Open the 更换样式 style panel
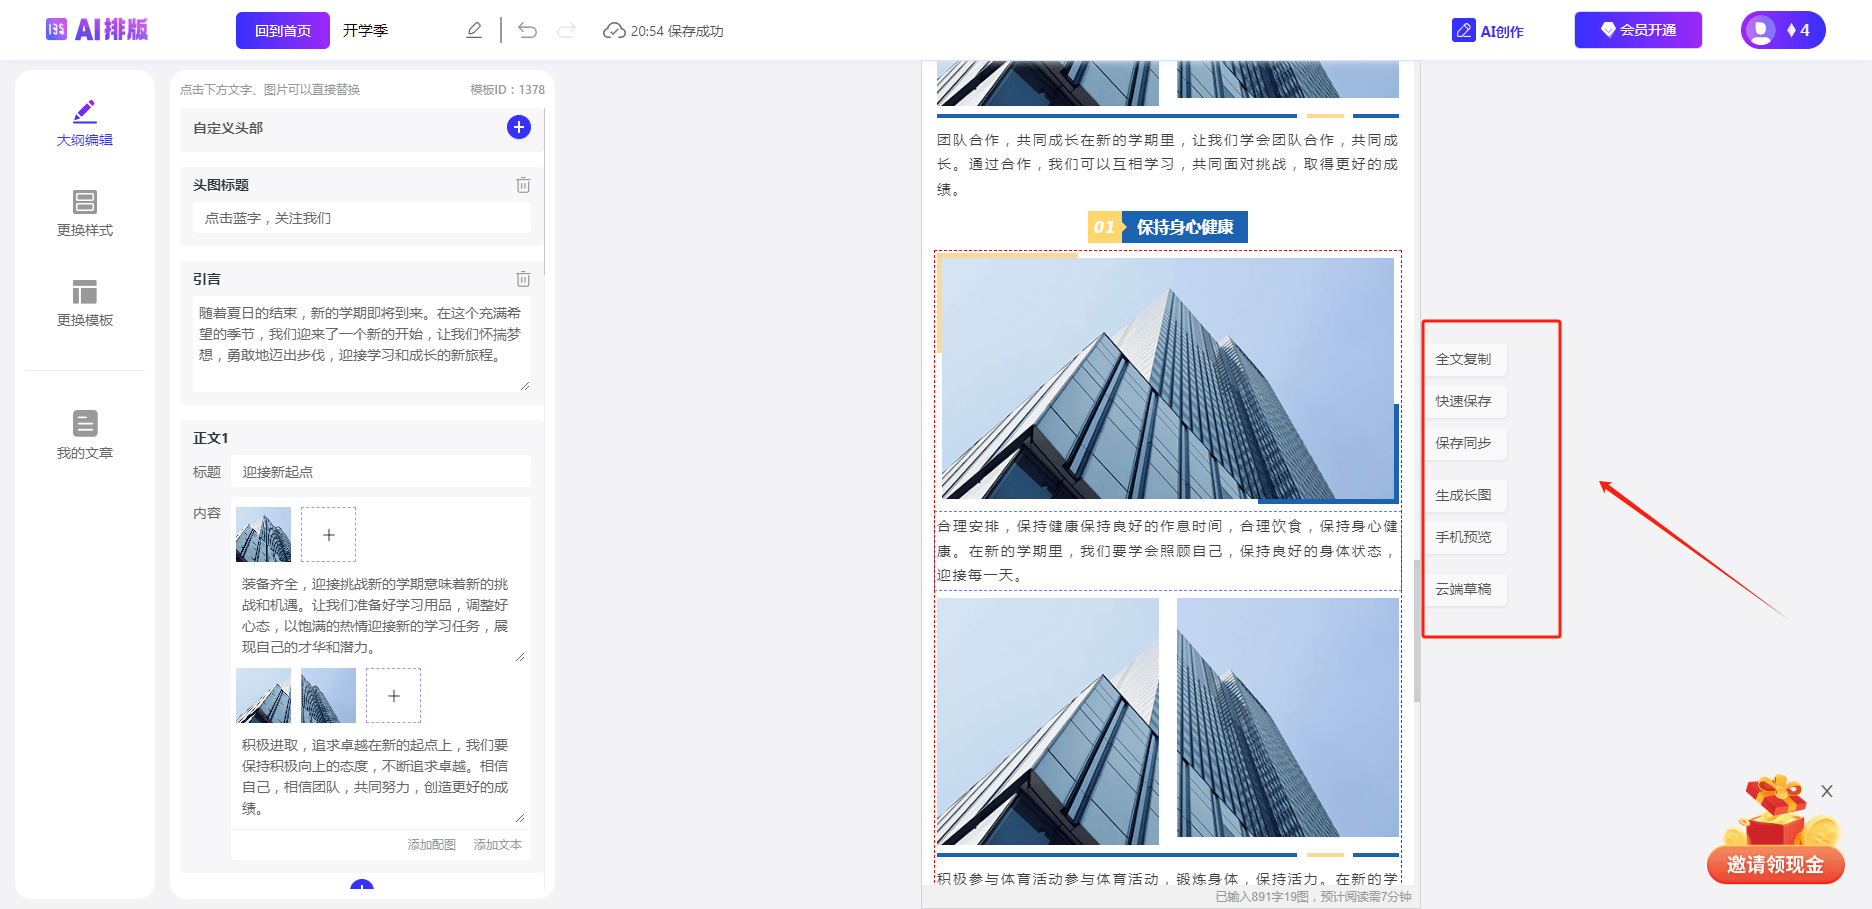This screenshot has height=909, width=1872. coord(84,213)
